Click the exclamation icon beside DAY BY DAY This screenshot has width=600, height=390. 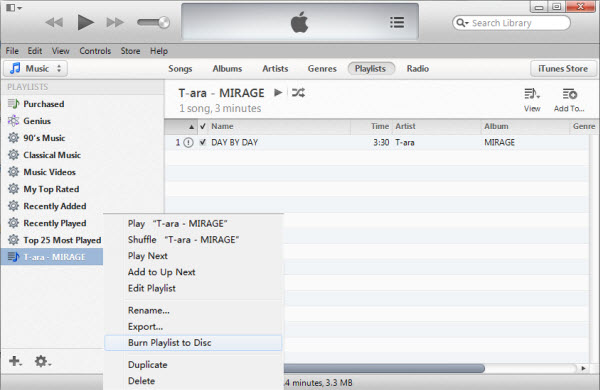click(188, 143)
